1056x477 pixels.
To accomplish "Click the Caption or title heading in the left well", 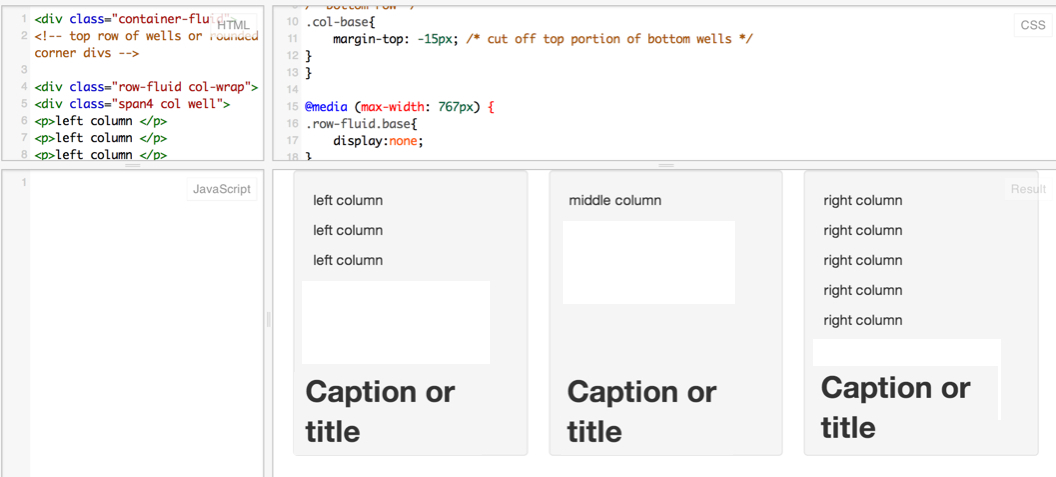I will [381, 412].
